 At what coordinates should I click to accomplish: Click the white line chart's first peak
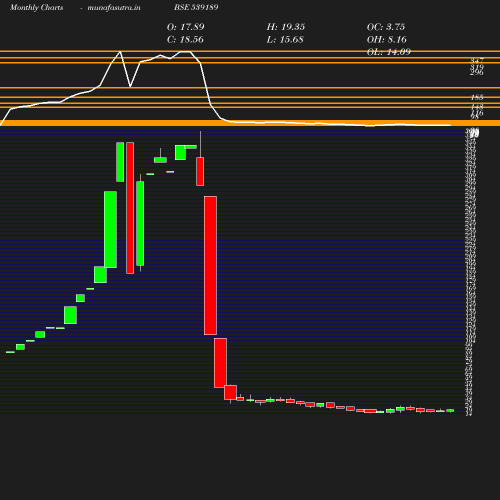click(x=120, y=52)
